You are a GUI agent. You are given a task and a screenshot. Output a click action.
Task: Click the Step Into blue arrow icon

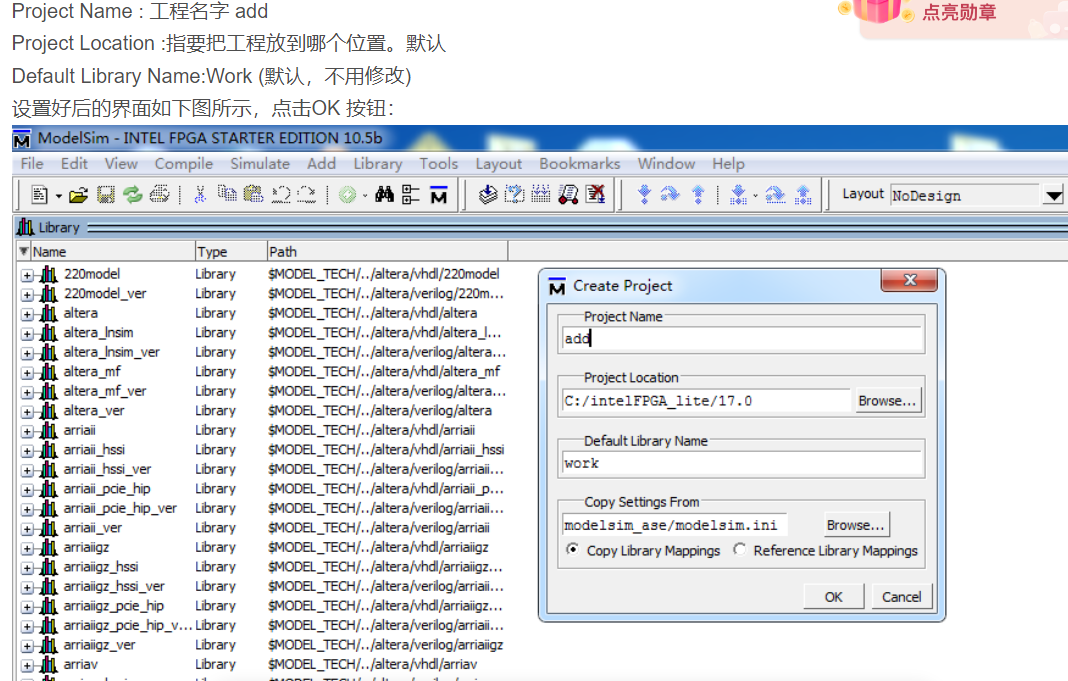pos(644,195)
